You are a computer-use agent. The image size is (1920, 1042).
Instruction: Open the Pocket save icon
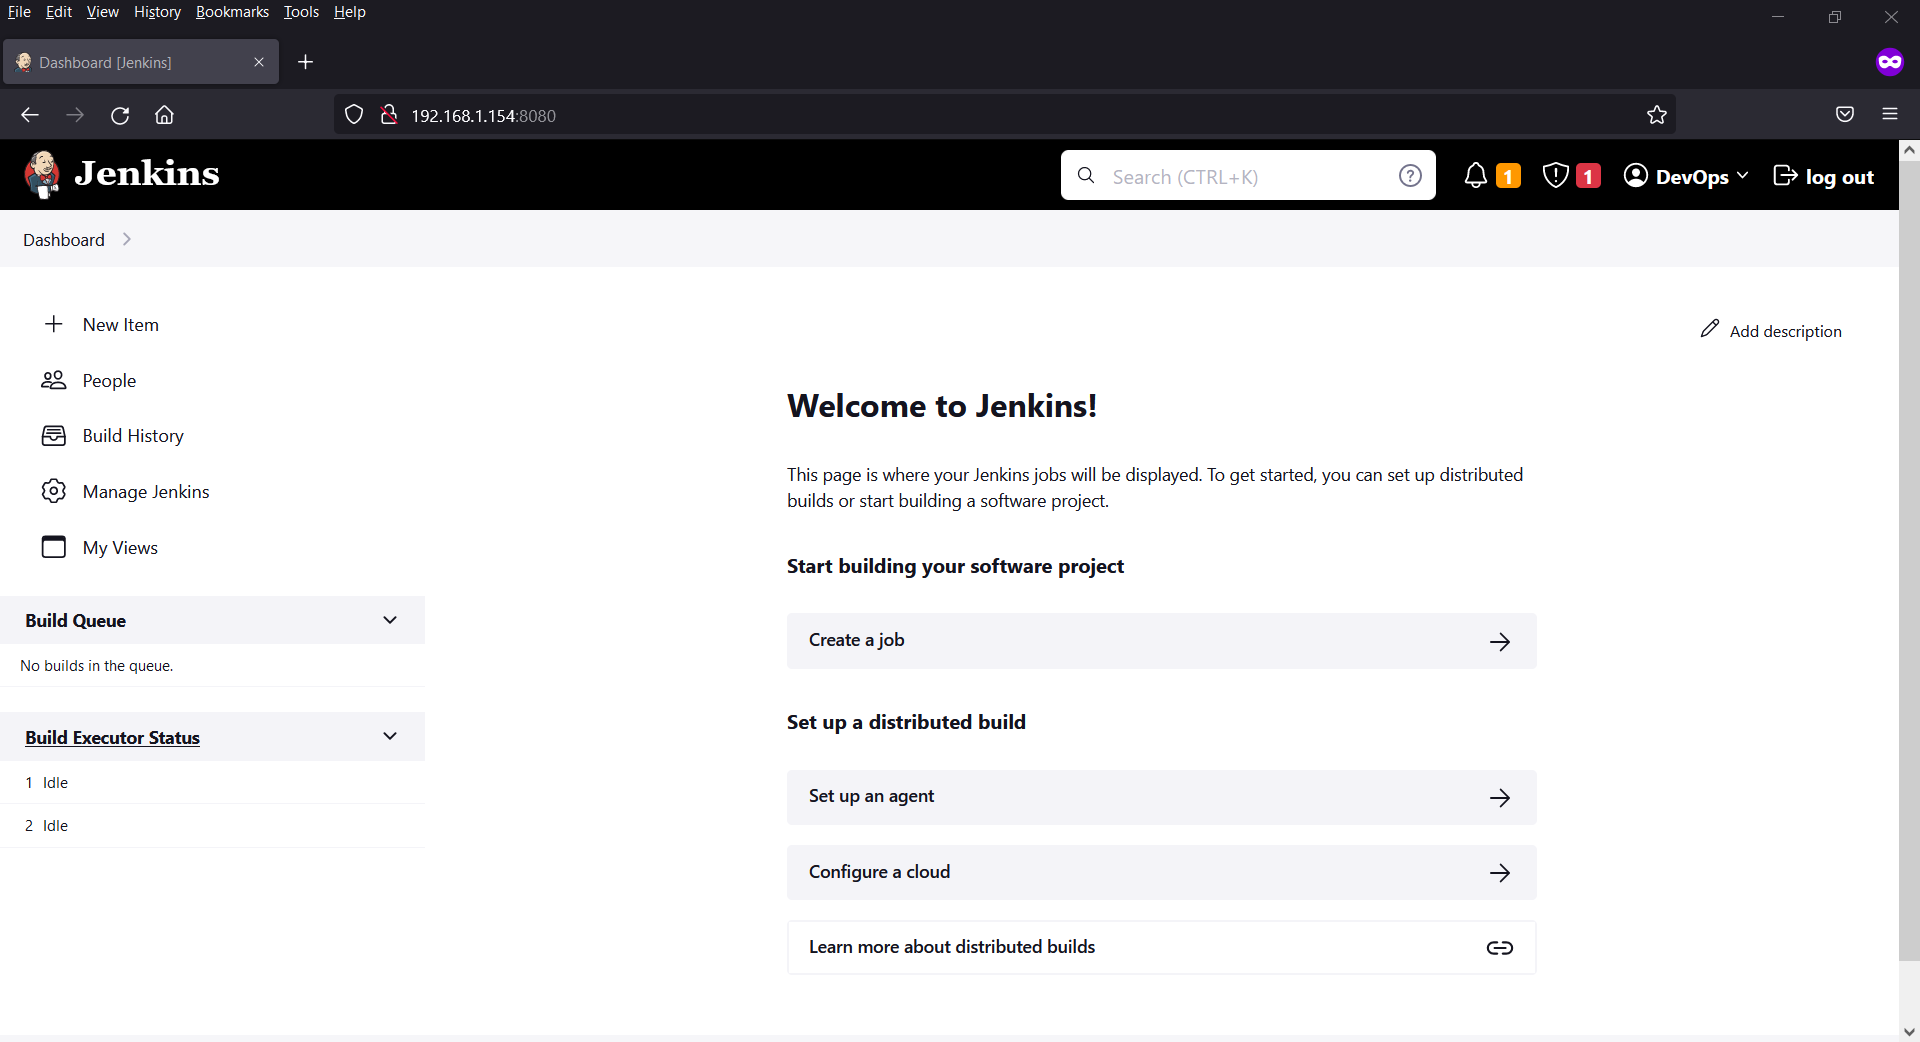1845,114
